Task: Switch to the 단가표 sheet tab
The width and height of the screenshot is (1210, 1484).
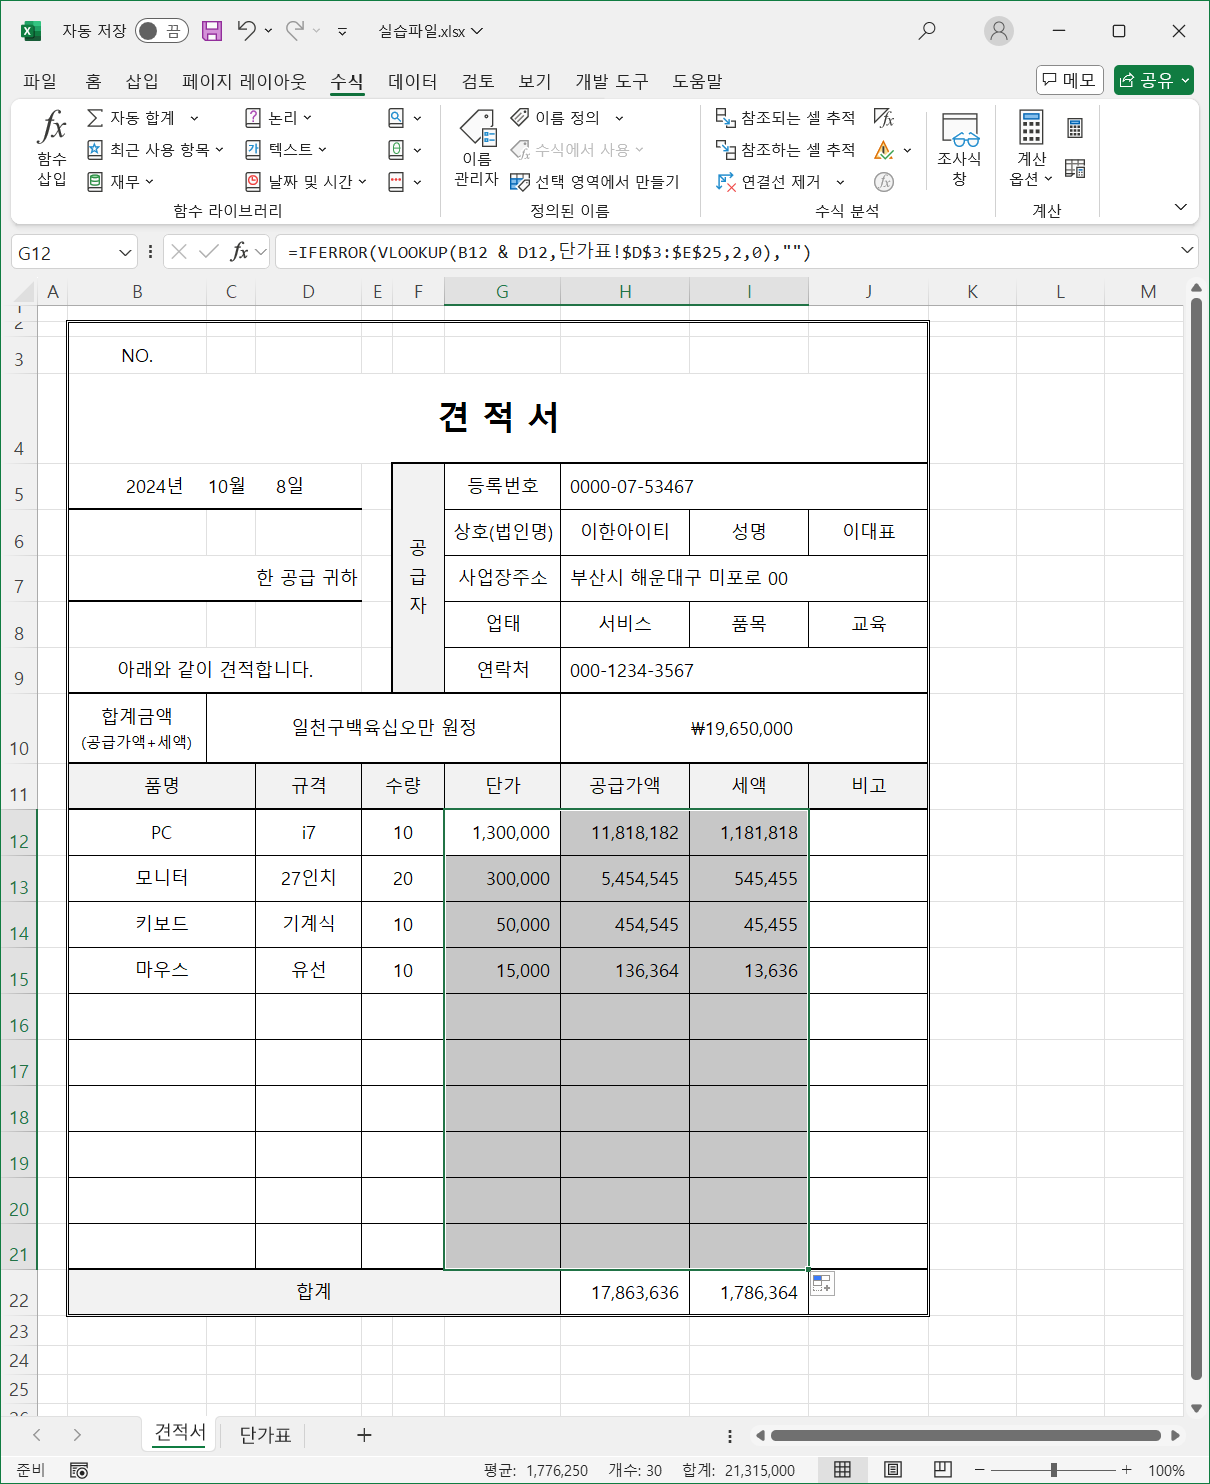Action: pos(265,1435)
